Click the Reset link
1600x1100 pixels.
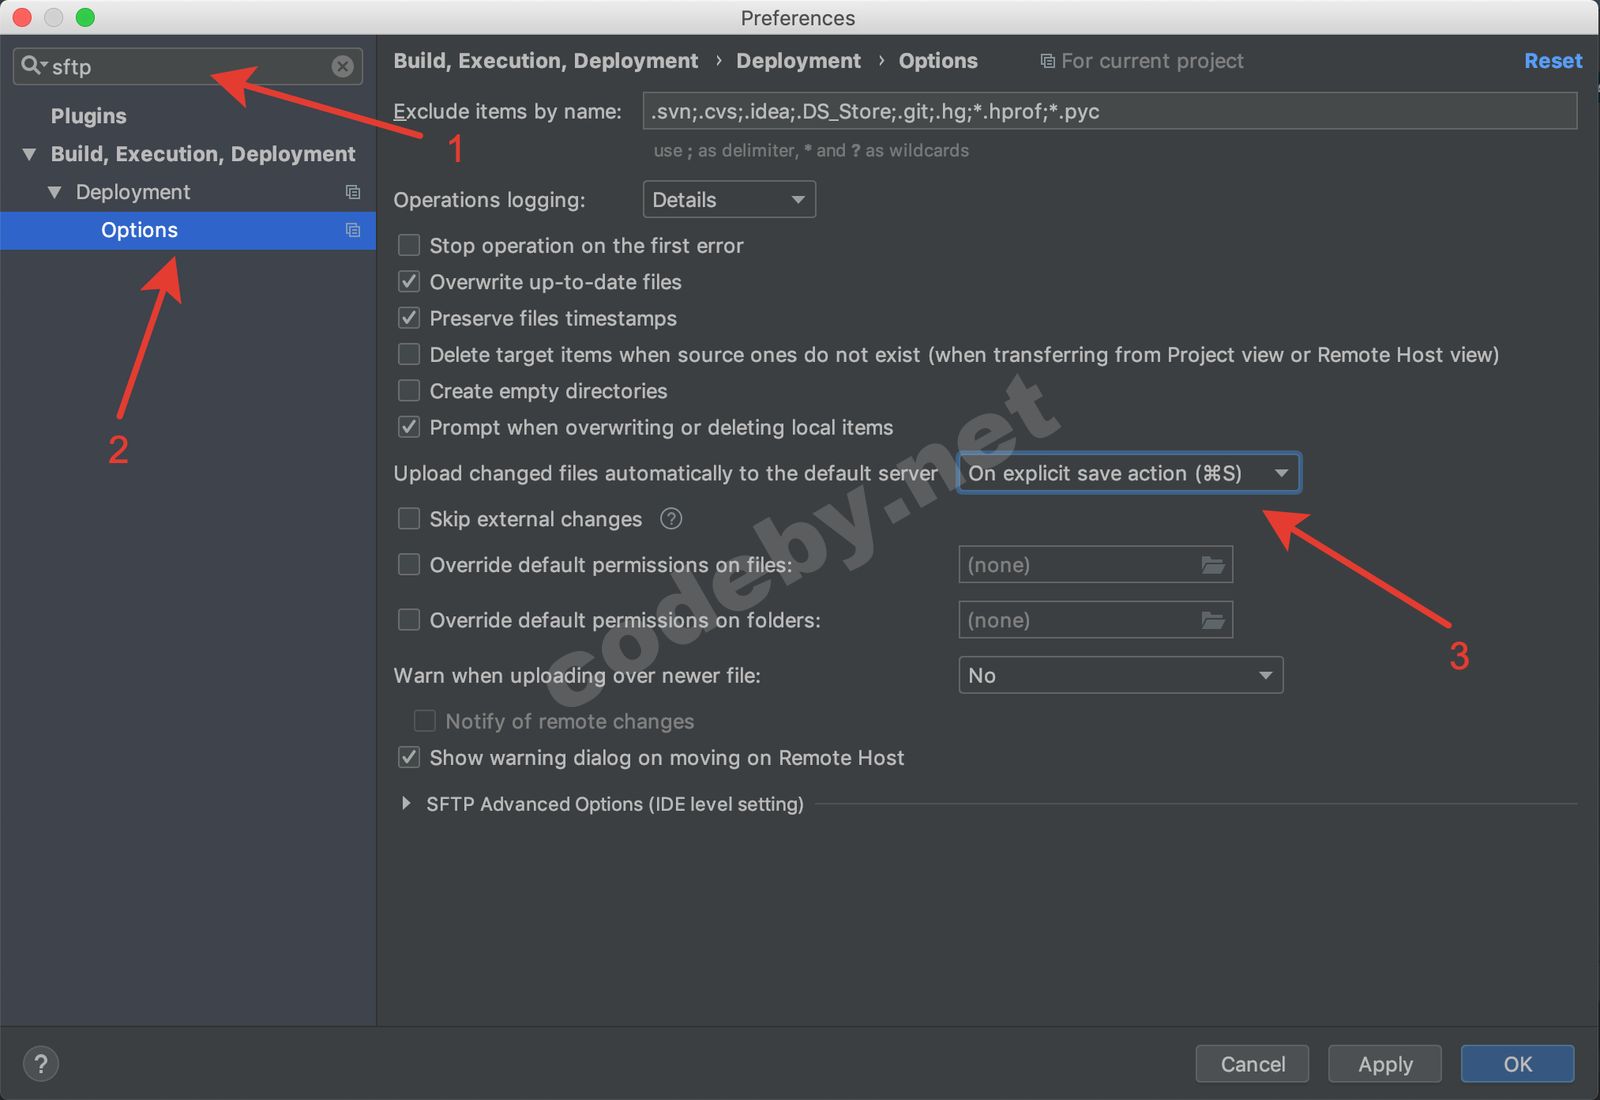point(1553,61)
